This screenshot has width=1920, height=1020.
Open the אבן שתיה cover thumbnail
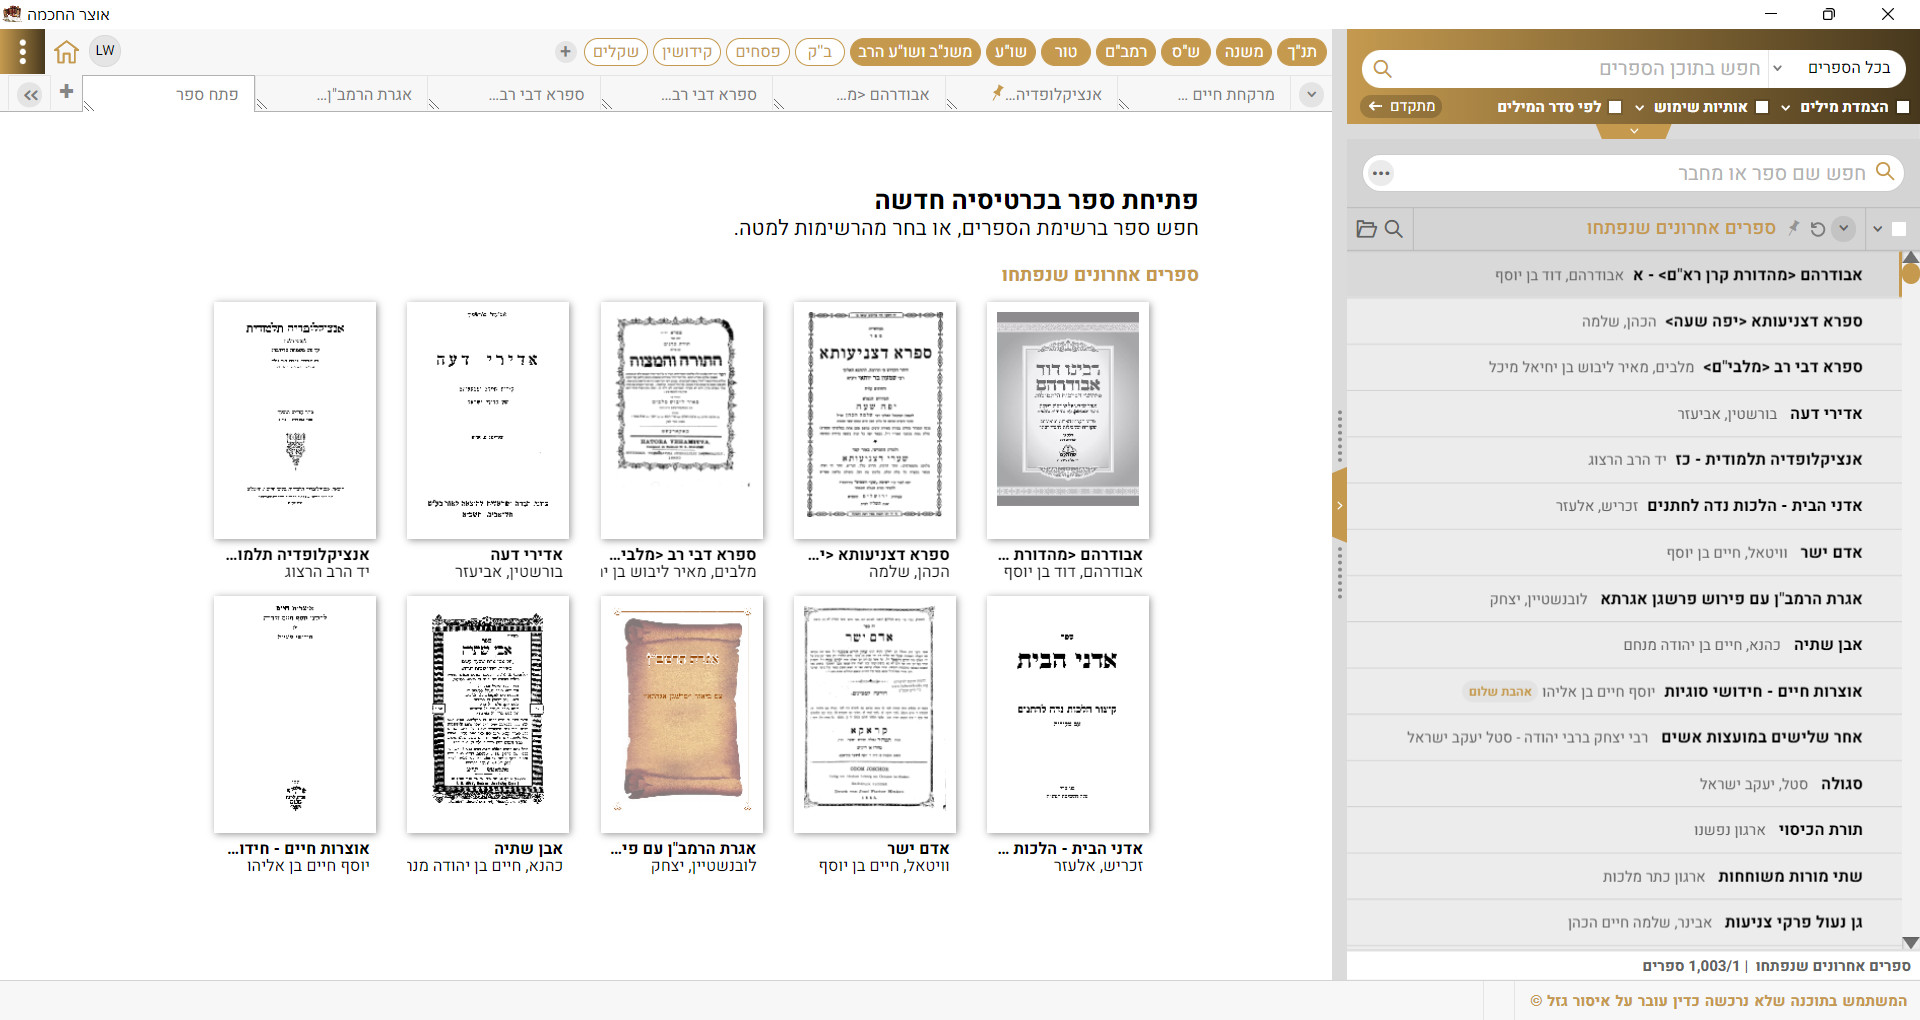pos(488,714)
